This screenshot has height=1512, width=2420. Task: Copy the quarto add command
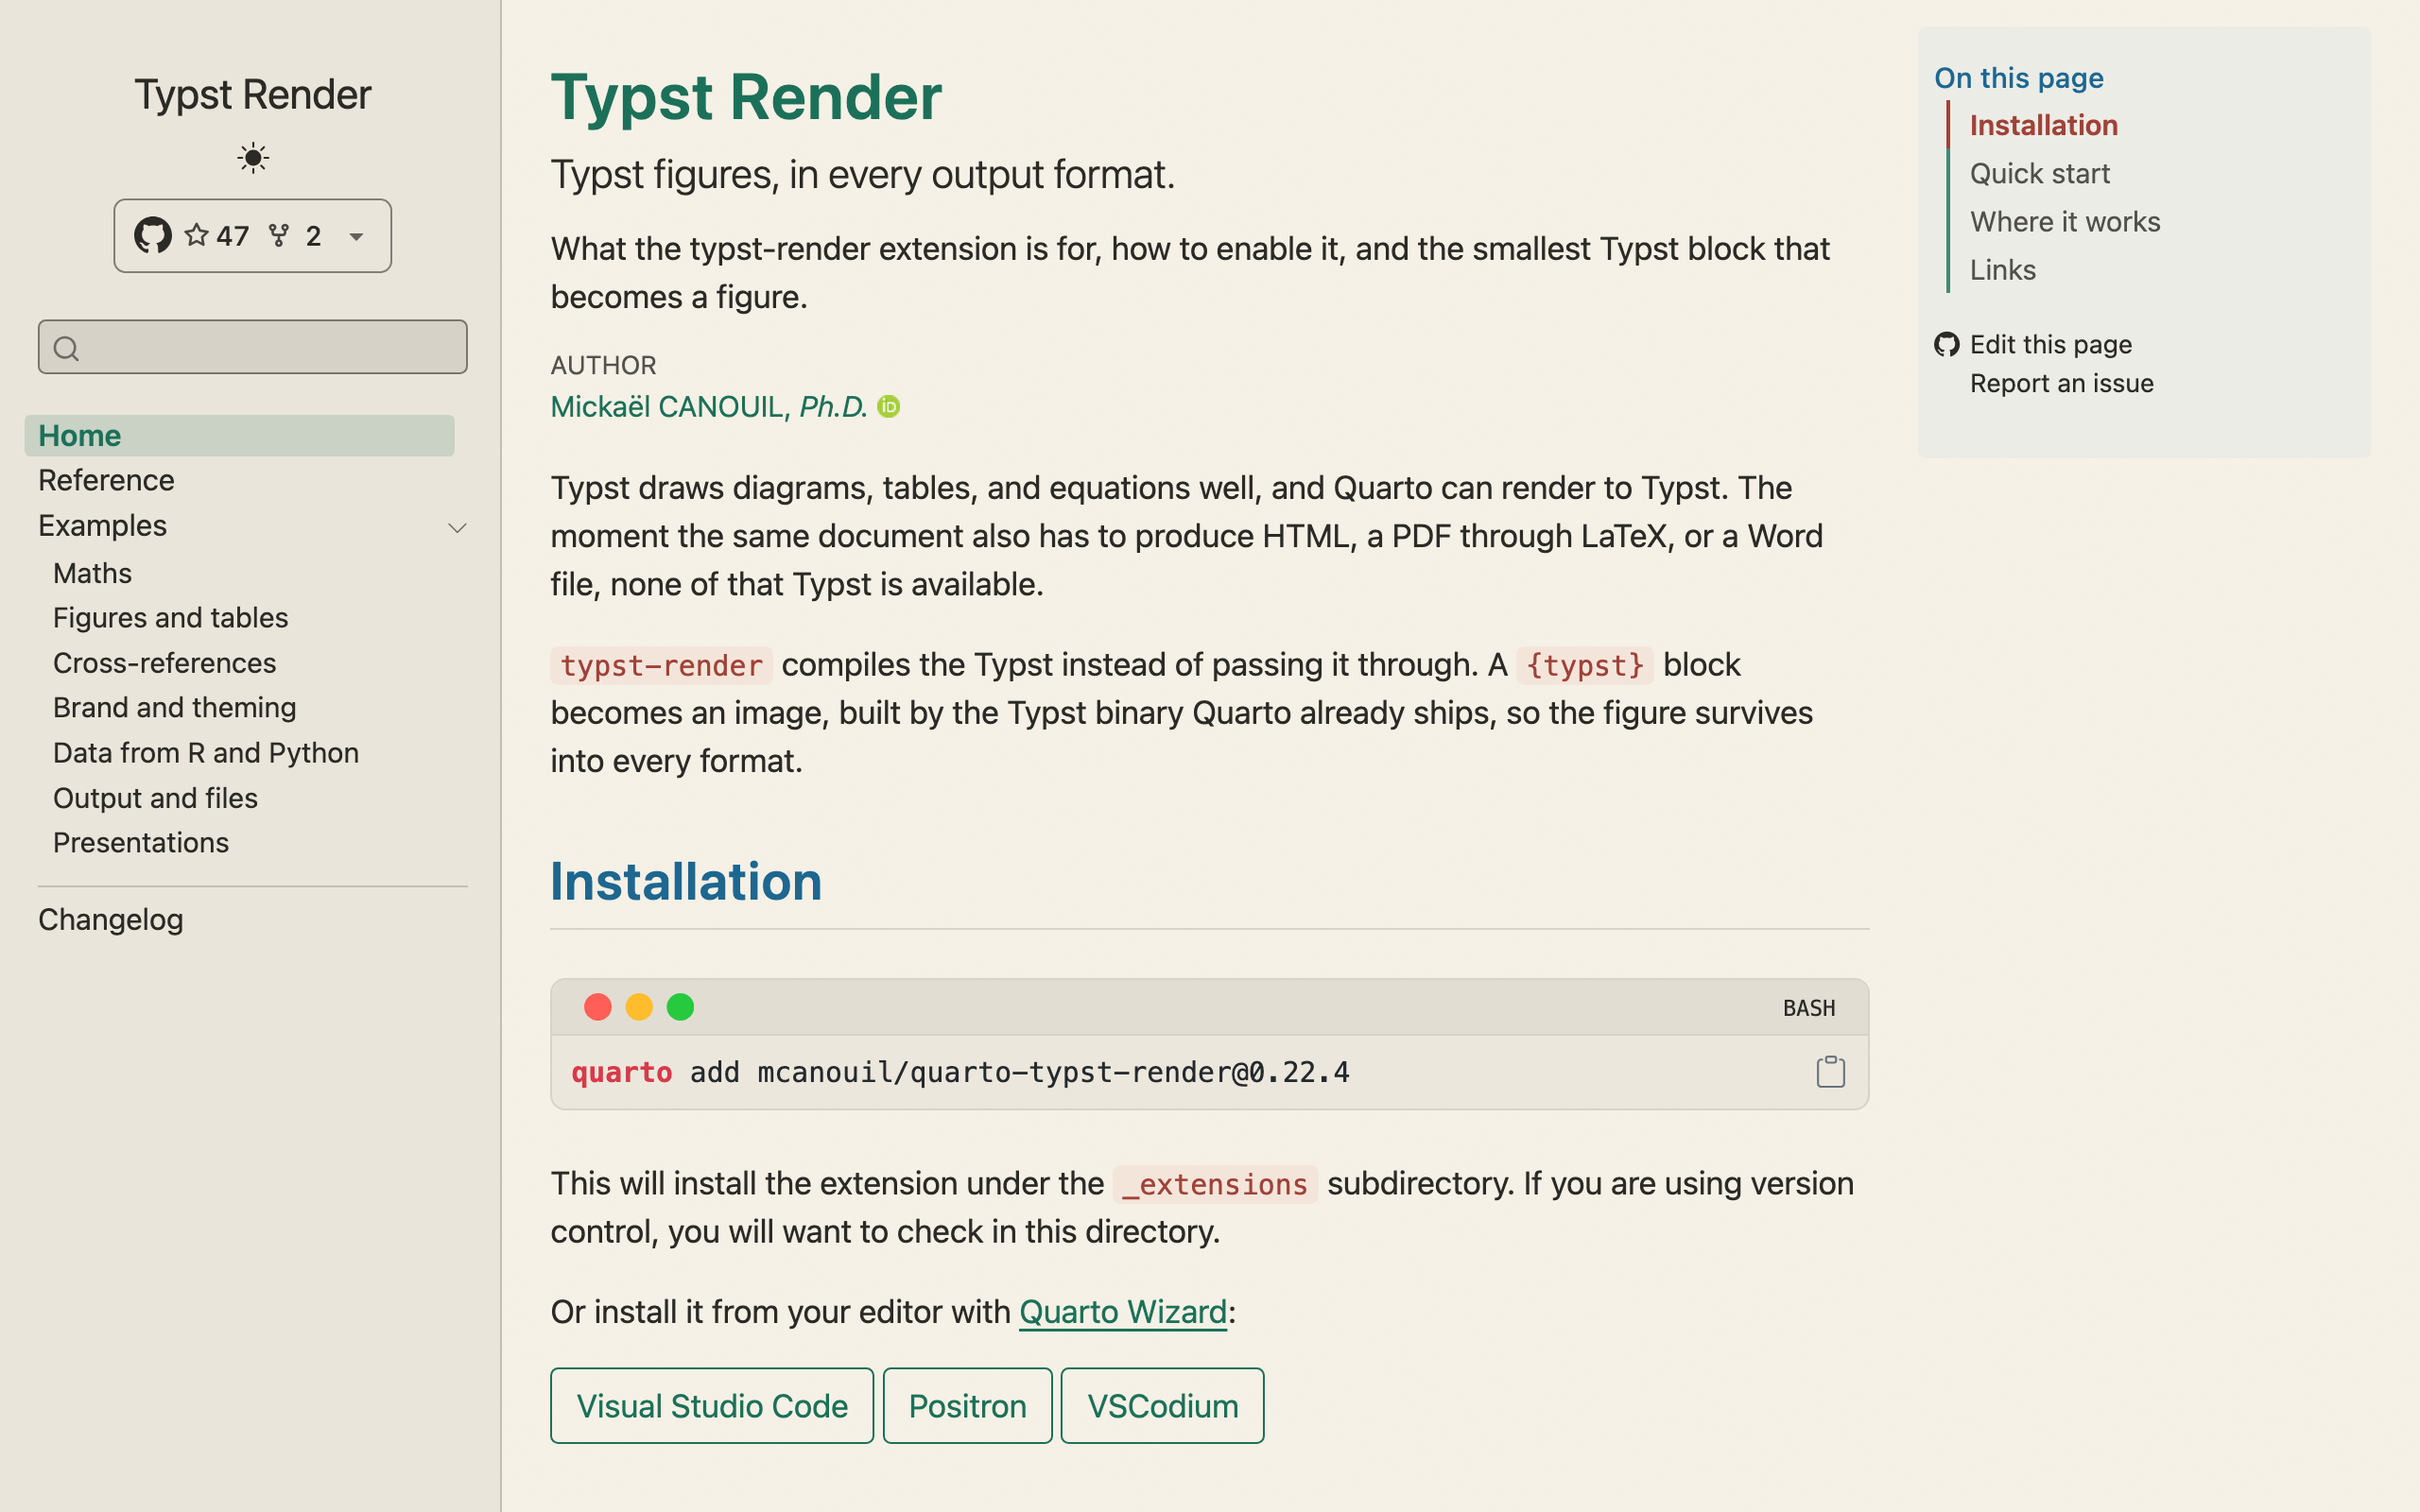[1830, 1072]
